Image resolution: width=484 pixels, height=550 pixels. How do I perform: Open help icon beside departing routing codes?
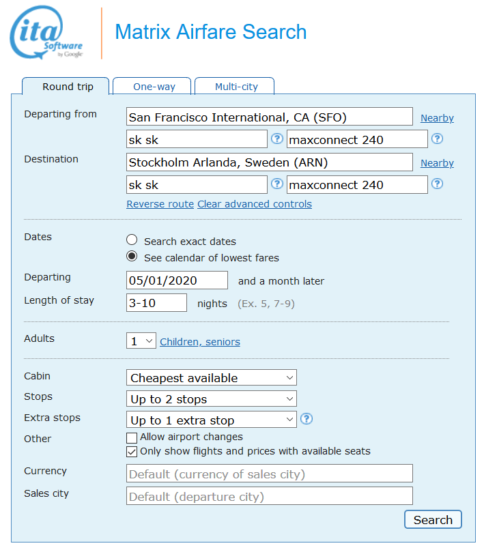[277, 139]
